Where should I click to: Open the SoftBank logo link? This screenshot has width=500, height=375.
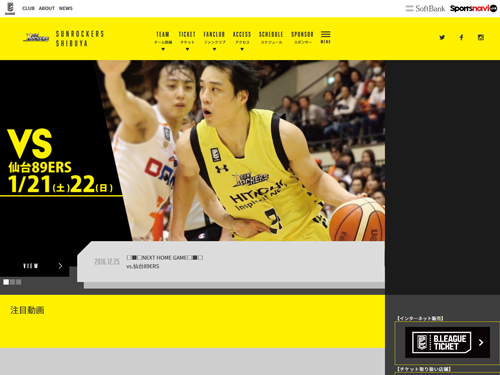click(x=425, y=8)
